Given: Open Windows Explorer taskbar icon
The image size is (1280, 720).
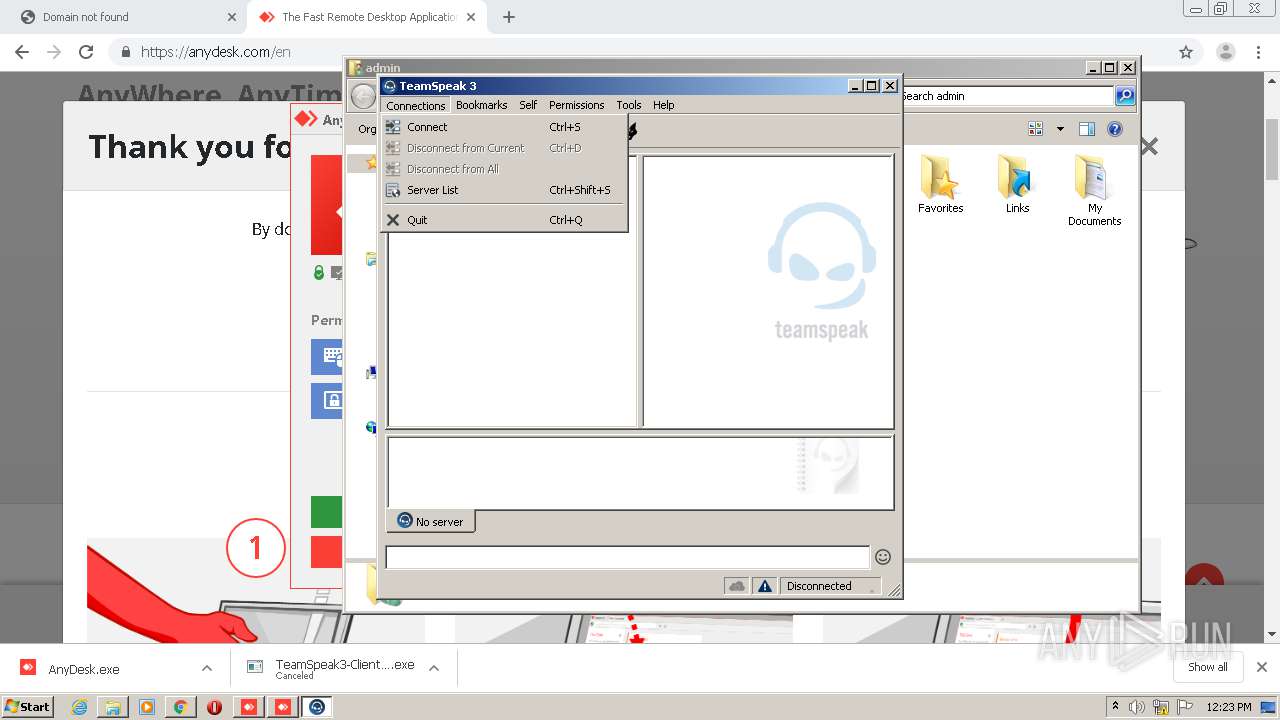Looking at the screenshot, I should (x=113, y=707).
